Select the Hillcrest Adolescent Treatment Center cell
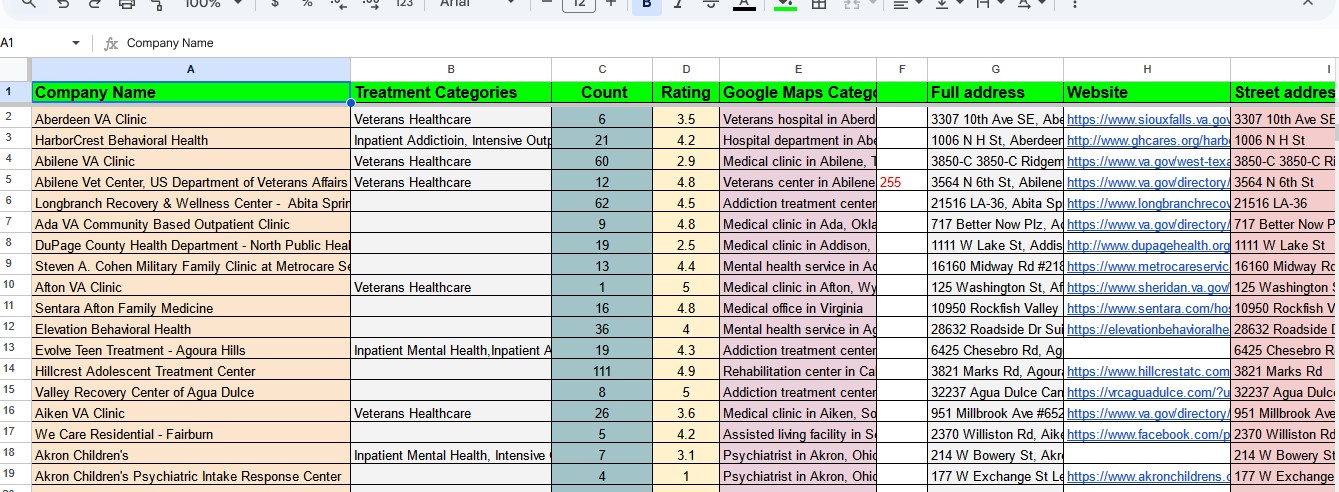 click(191, 371)
